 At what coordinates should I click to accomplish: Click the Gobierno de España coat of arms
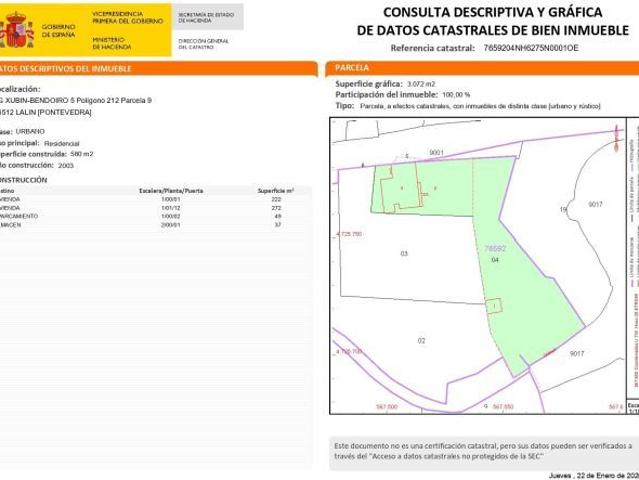pyautogui.click(x=16, y=31)
